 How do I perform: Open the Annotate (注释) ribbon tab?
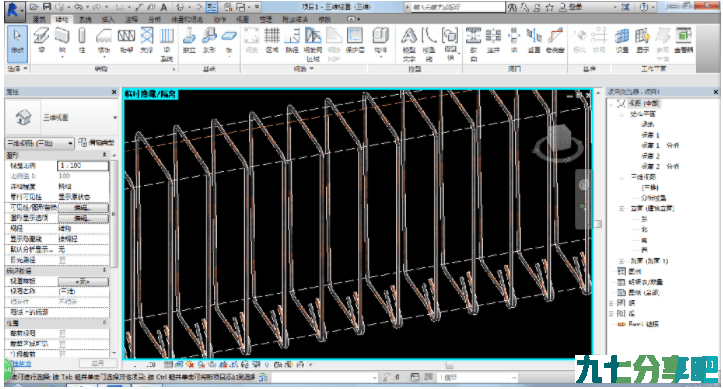pyautogui.click(x=131, y=19)
